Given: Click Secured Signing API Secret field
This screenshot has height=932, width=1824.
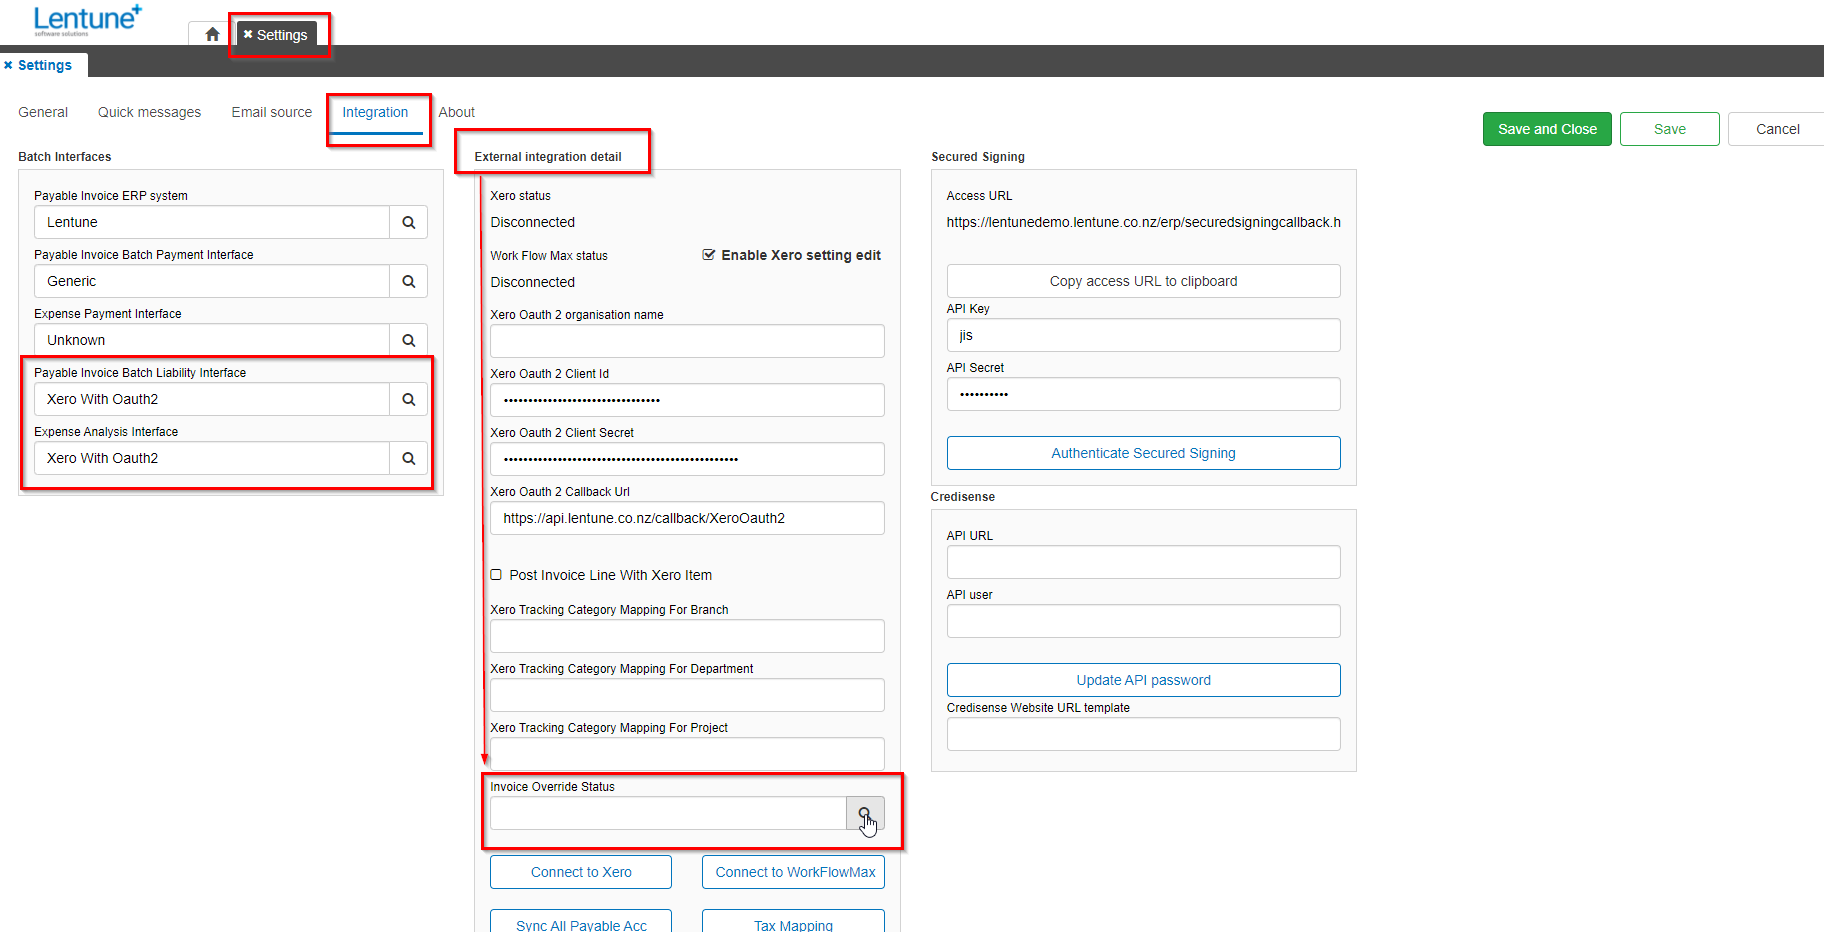Looking at the screenshot, I should click(1144, 394).
